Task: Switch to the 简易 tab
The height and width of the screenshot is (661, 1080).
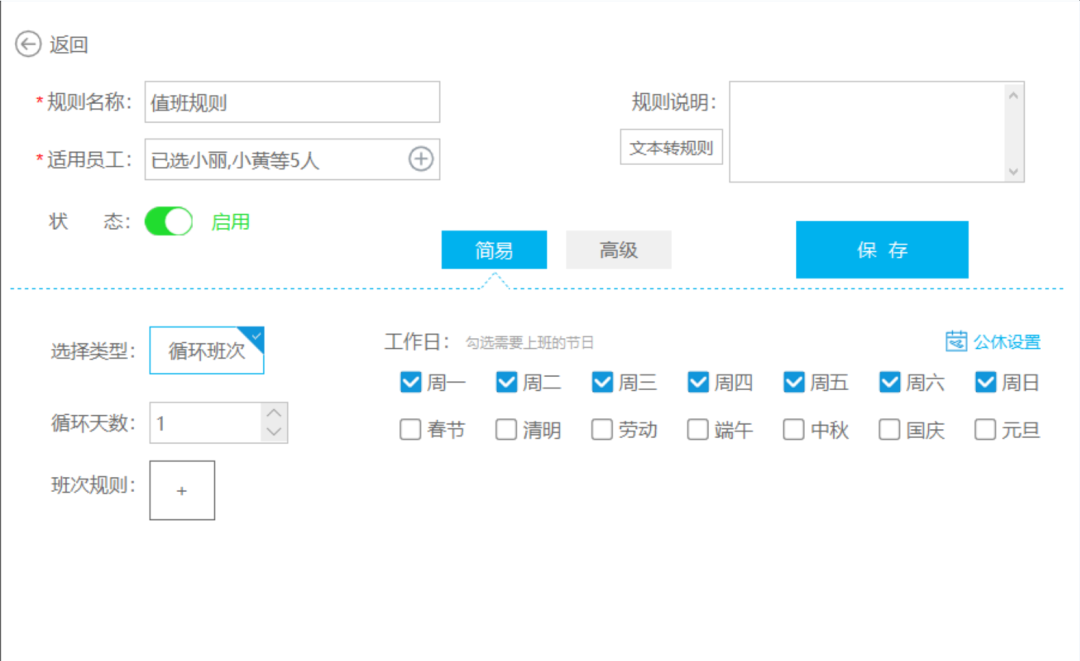Action: (494, 249)
